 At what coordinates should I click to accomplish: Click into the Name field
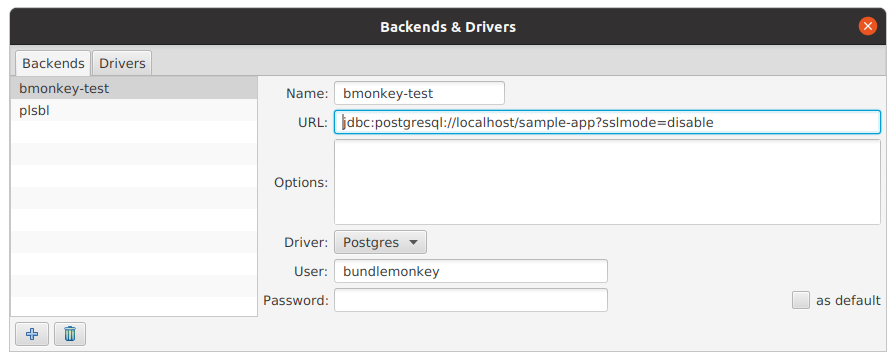[419, 93]
